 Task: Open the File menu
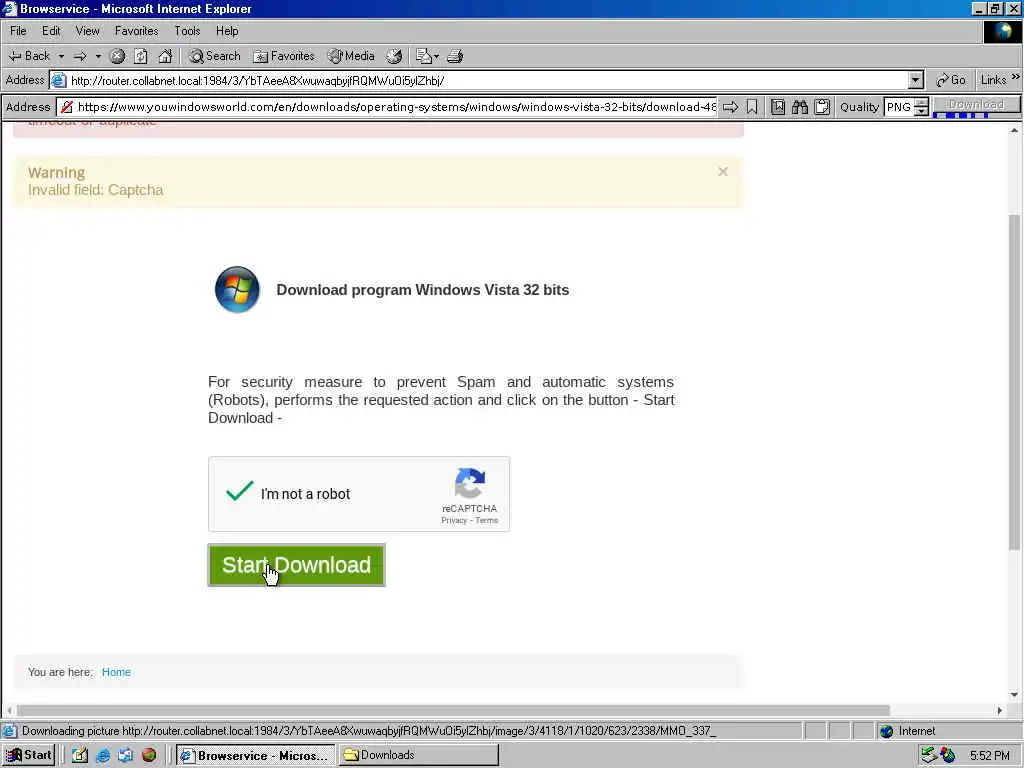(x=18, y=31)
